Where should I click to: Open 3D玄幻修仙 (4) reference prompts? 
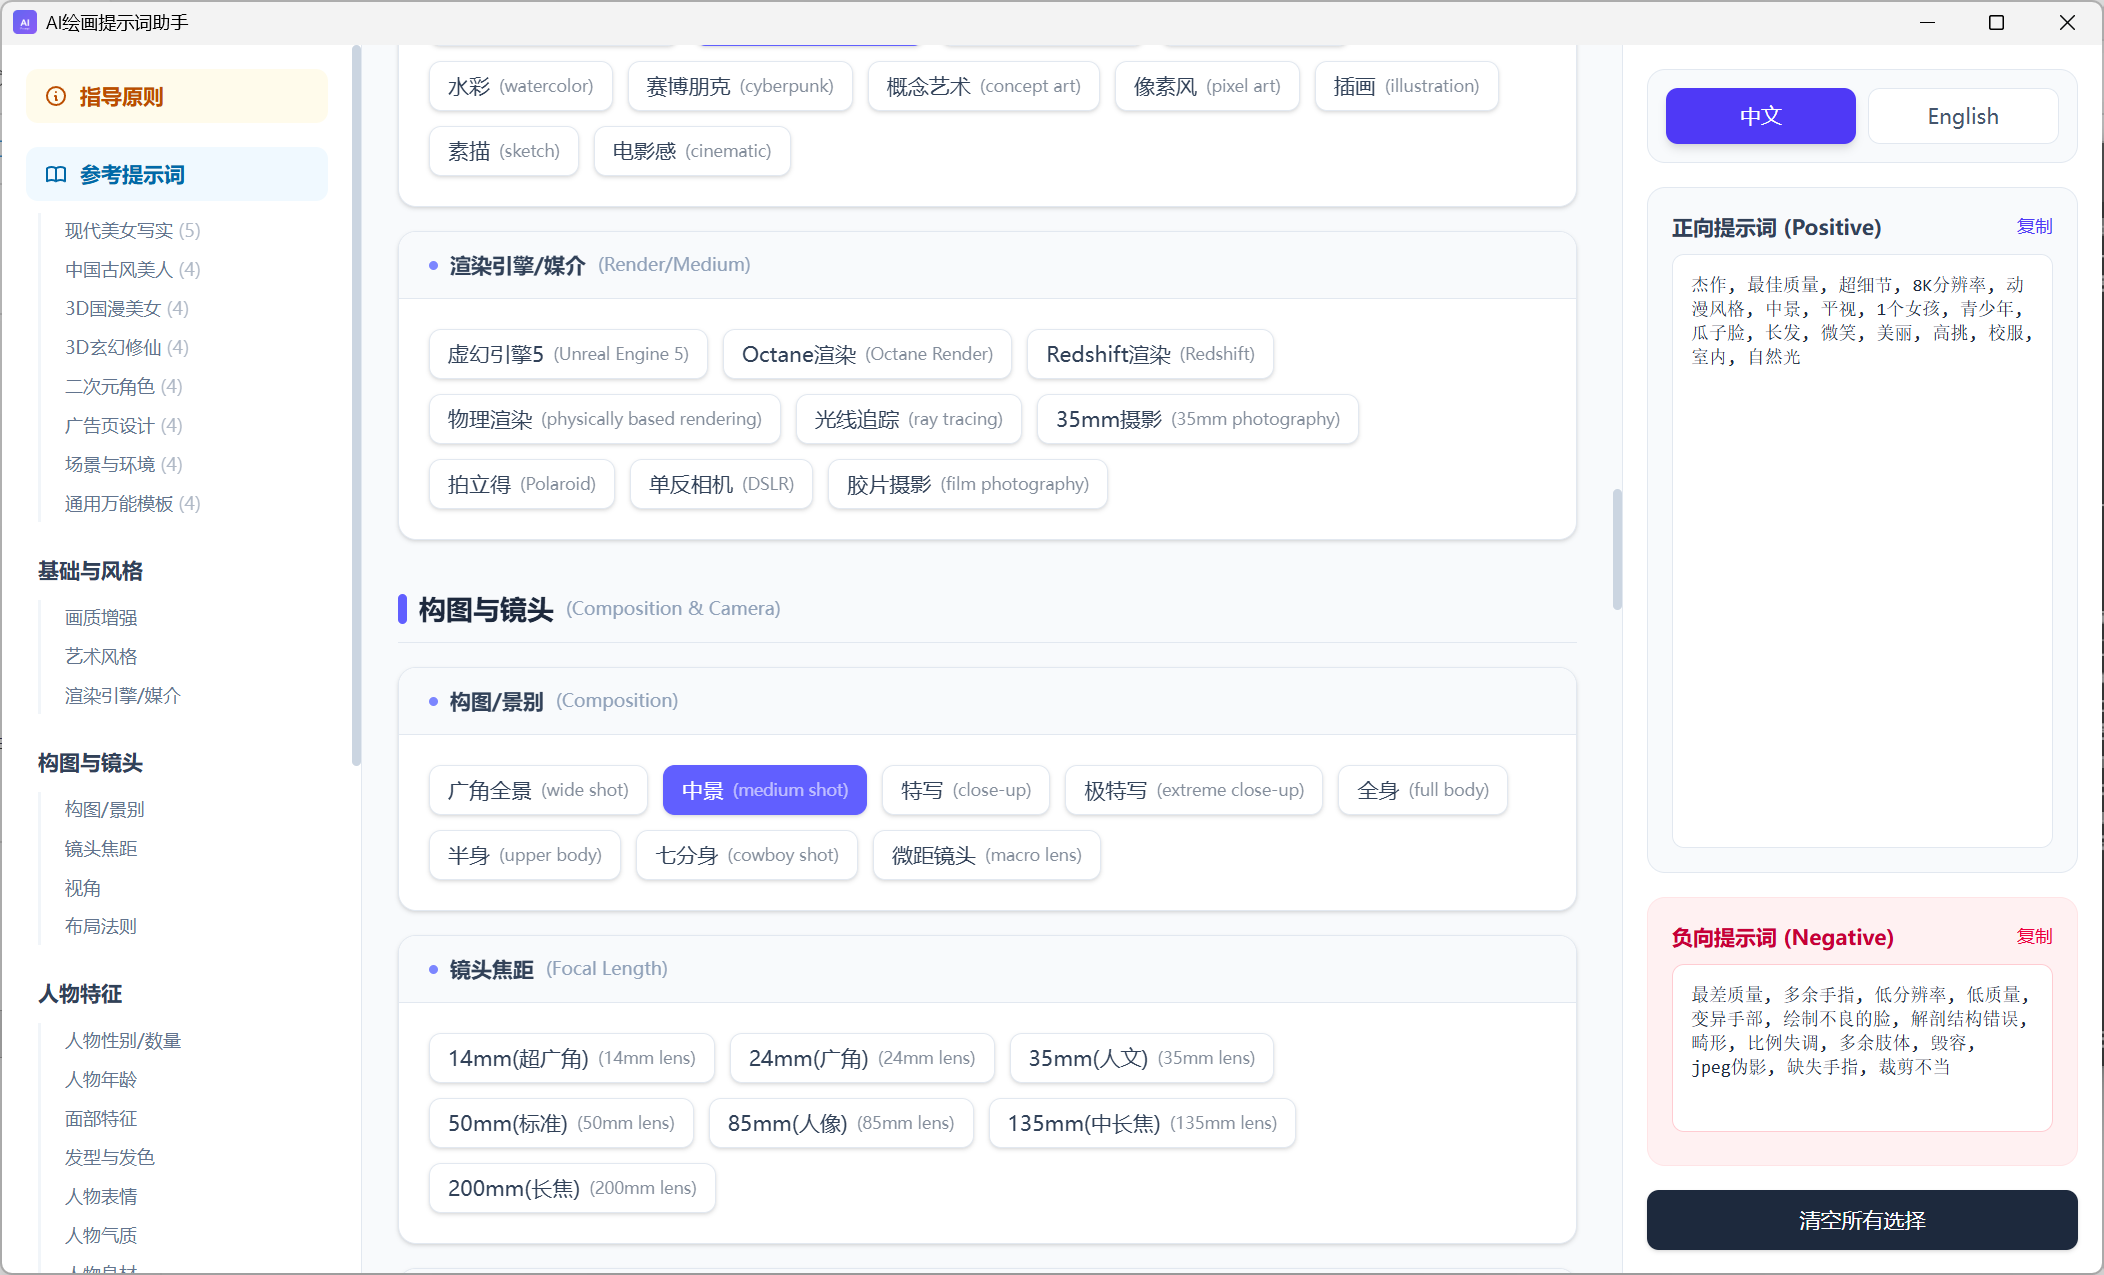127,348
